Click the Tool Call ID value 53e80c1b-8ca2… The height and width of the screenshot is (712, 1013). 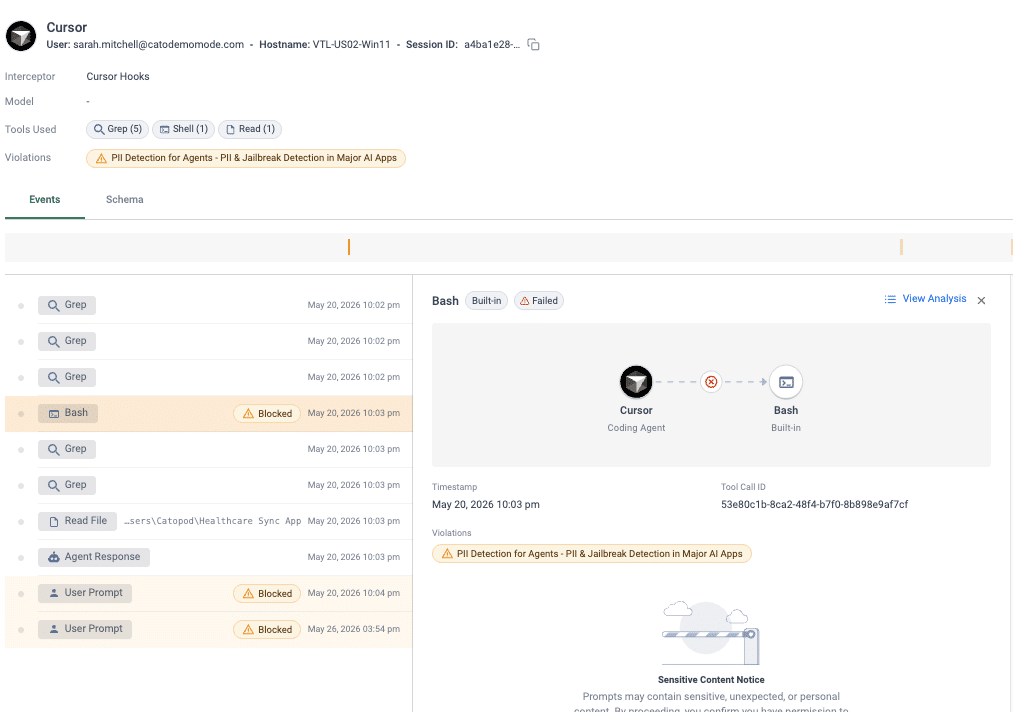814,505
